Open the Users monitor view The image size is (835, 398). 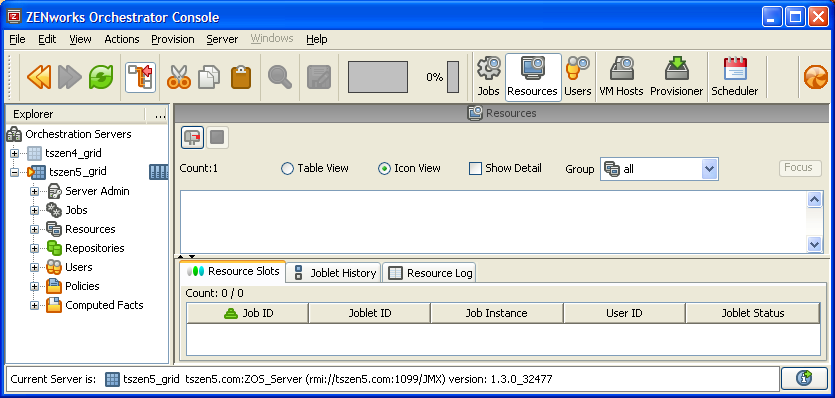(577, 77)
